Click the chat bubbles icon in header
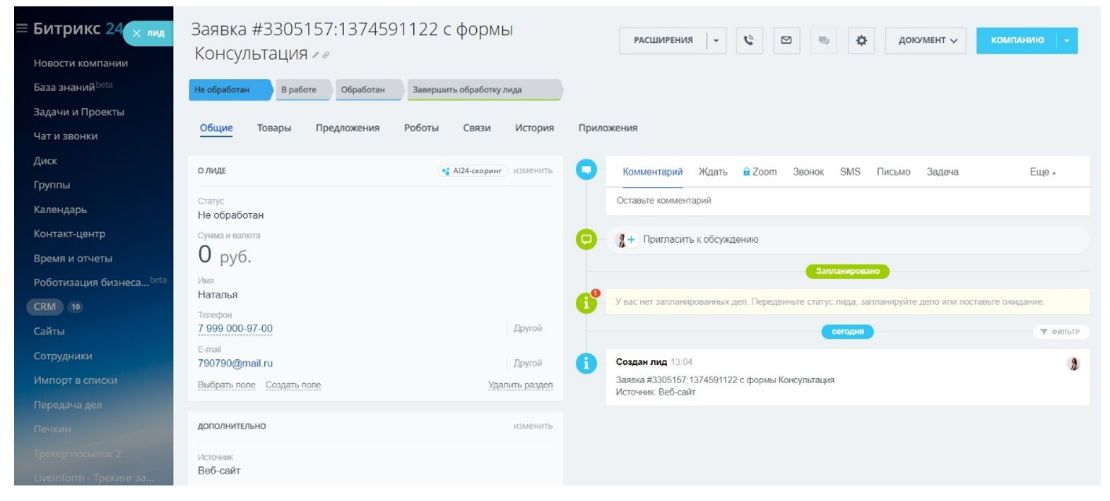 click(x=823, y=40)
